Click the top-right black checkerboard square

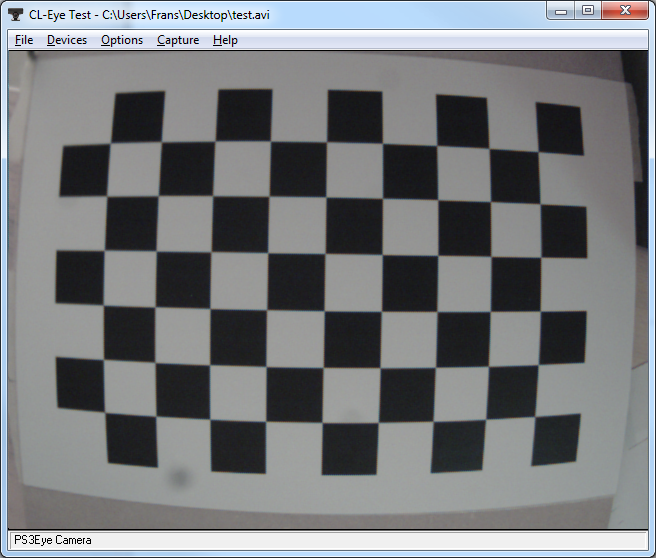tap(559, 128)
